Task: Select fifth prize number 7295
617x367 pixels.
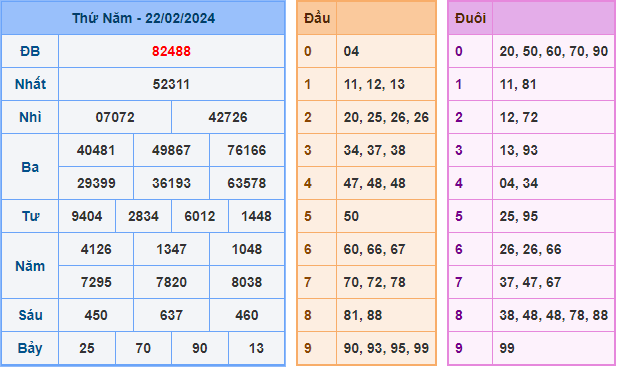Action: click(96, 282)
